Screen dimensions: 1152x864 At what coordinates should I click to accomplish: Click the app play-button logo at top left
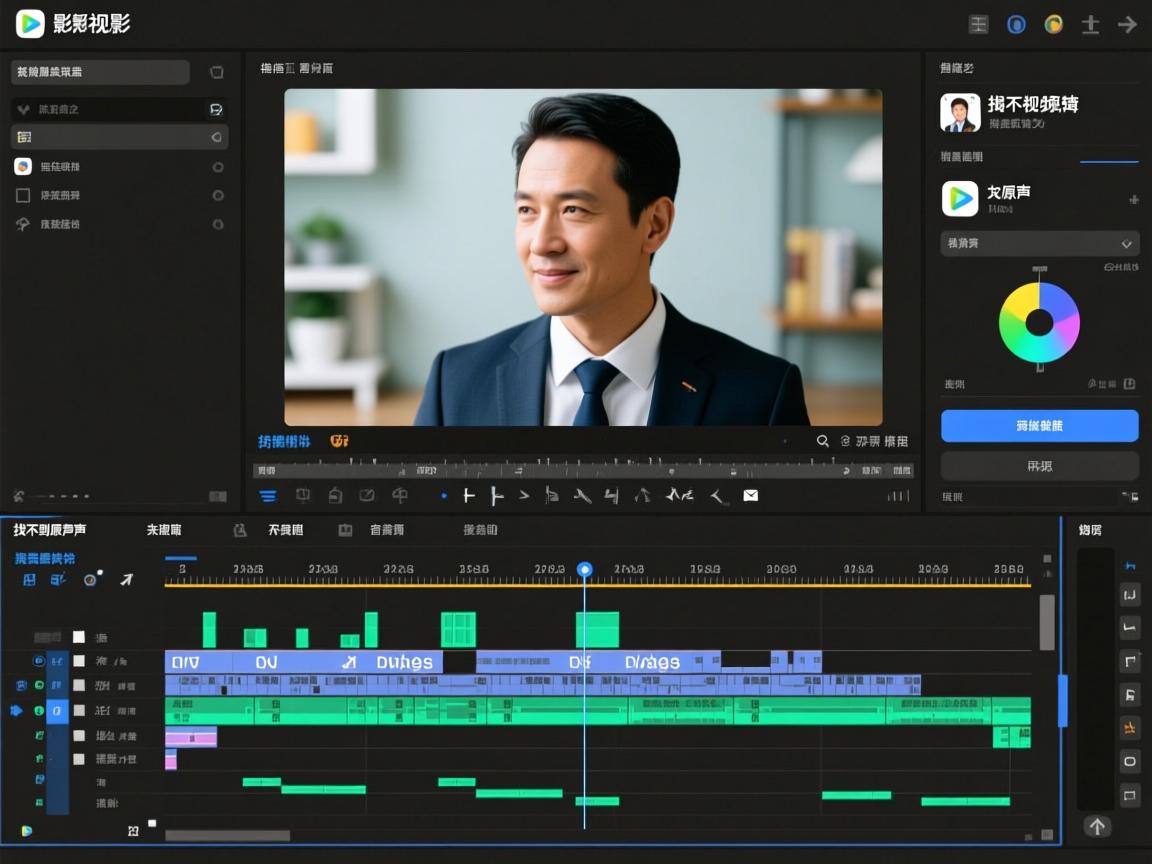30,24
